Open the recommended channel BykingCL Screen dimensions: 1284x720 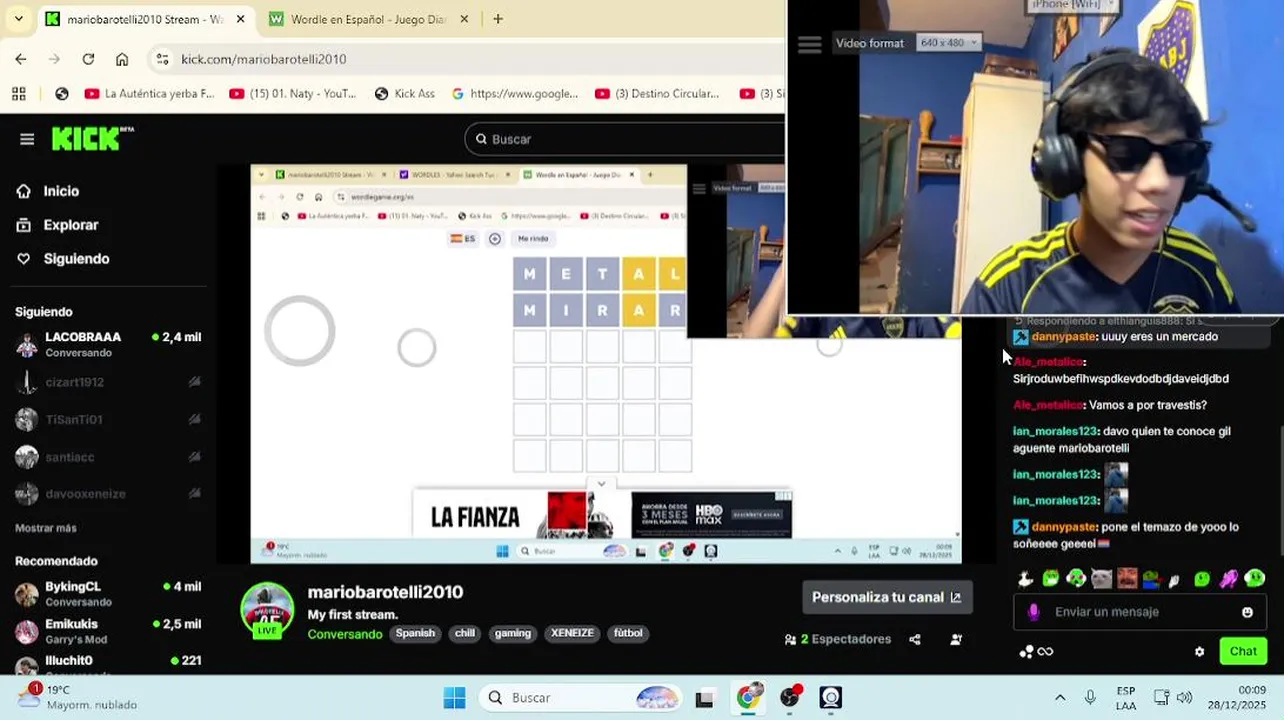108,594
